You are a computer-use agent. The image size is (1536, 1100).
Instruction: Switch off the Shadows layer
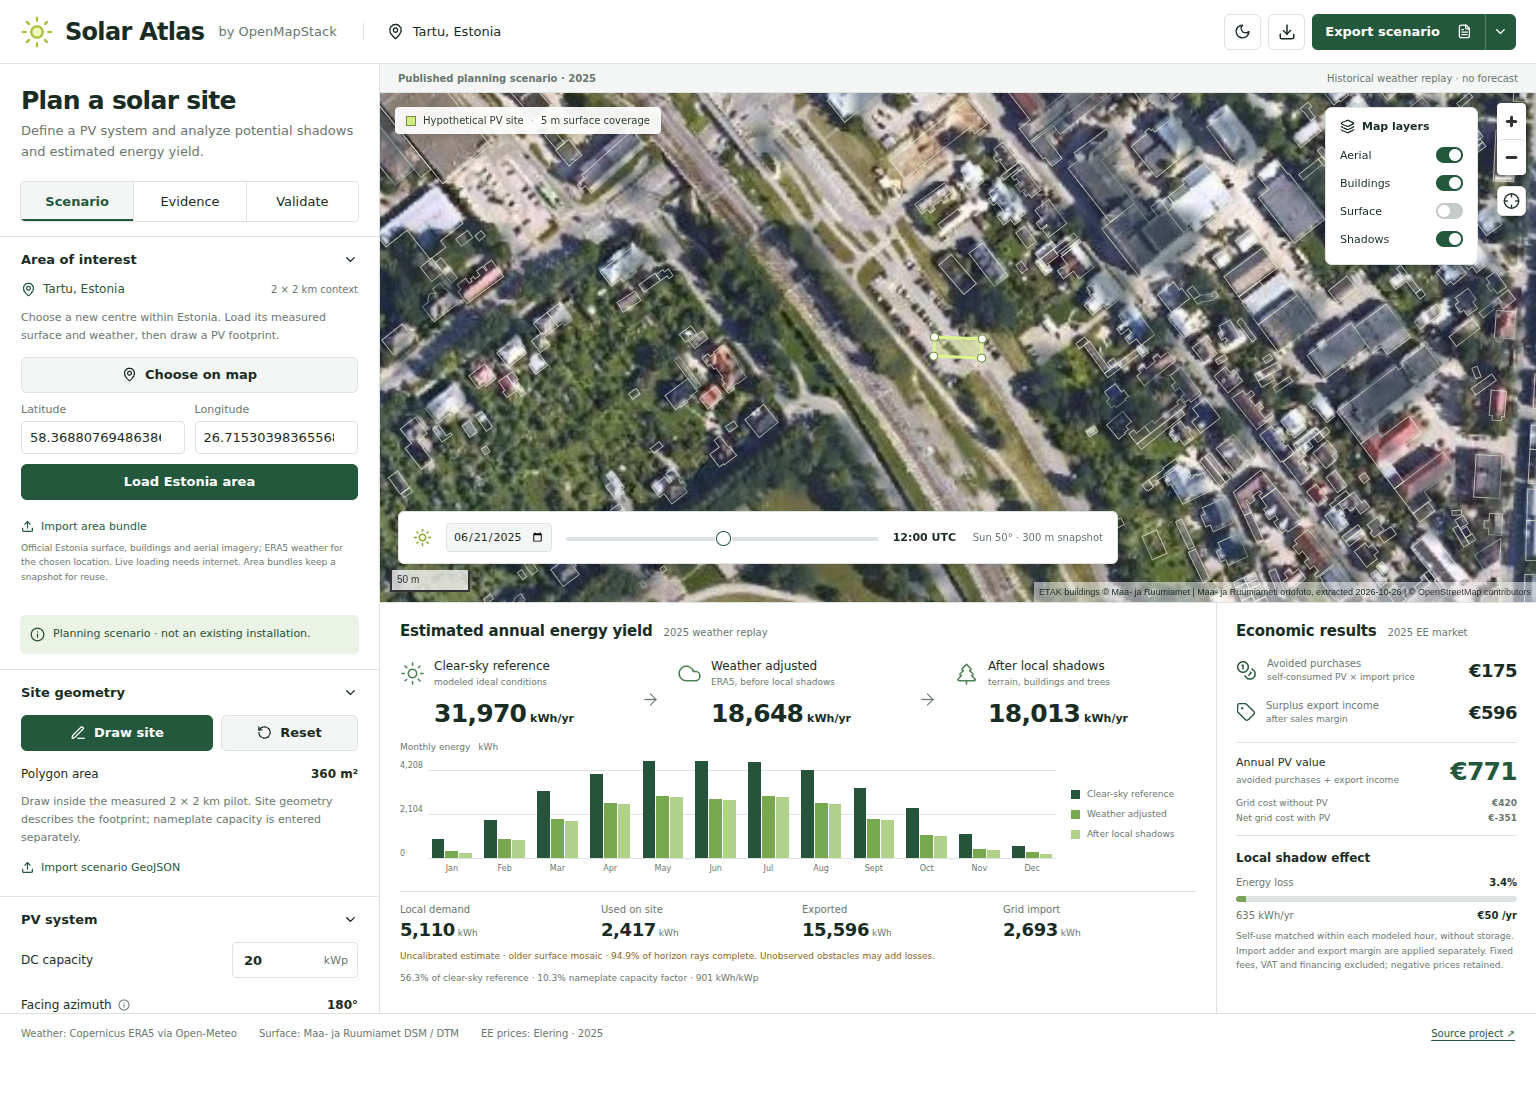point(1449,239)
